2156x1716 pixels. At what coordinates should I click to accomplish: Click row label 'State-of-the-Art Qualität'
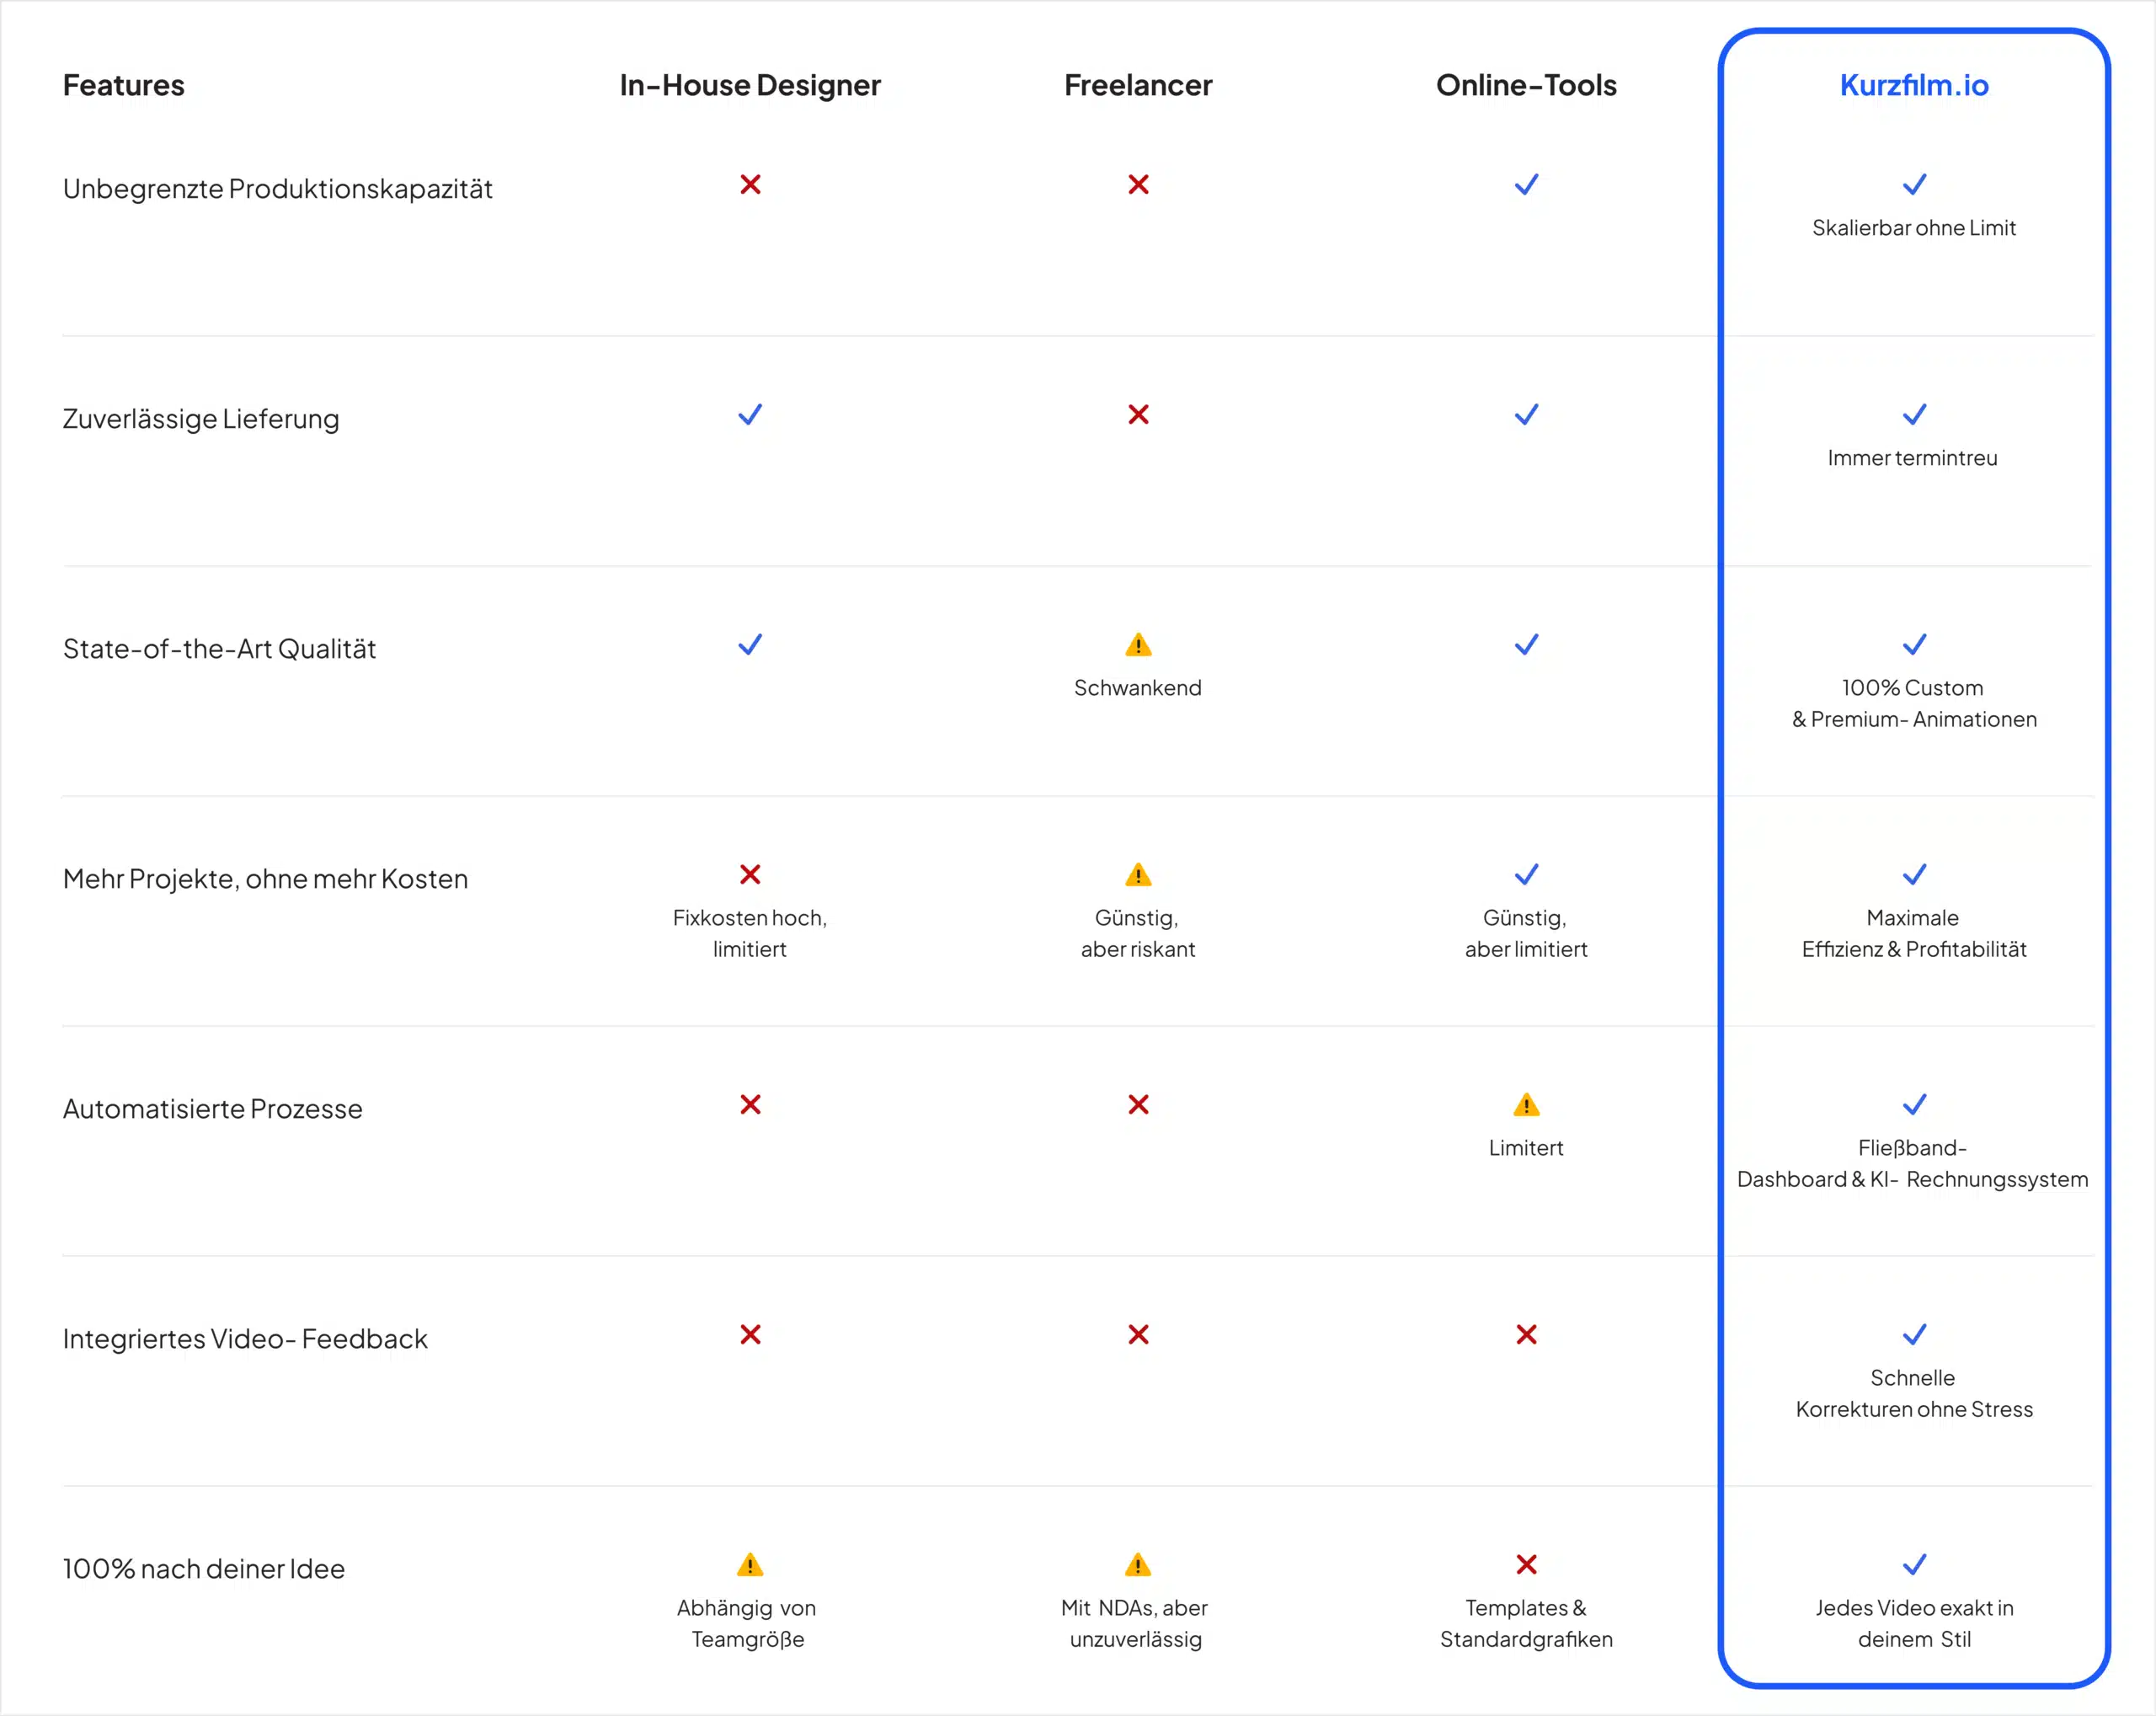(219, 649)
